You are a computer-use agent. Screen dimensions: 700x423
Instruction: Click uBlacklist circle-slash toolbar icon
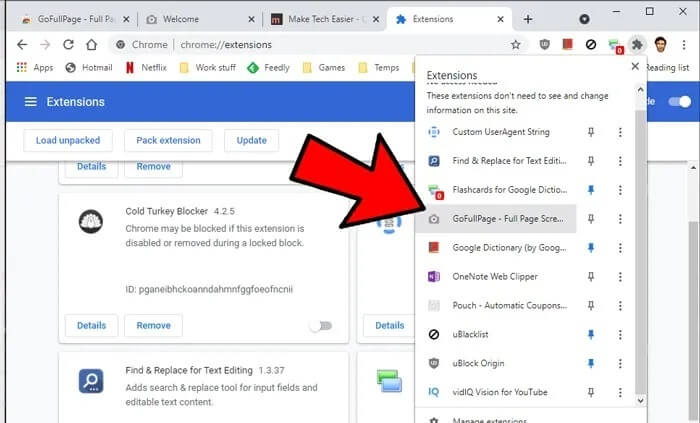click(591, 45)
